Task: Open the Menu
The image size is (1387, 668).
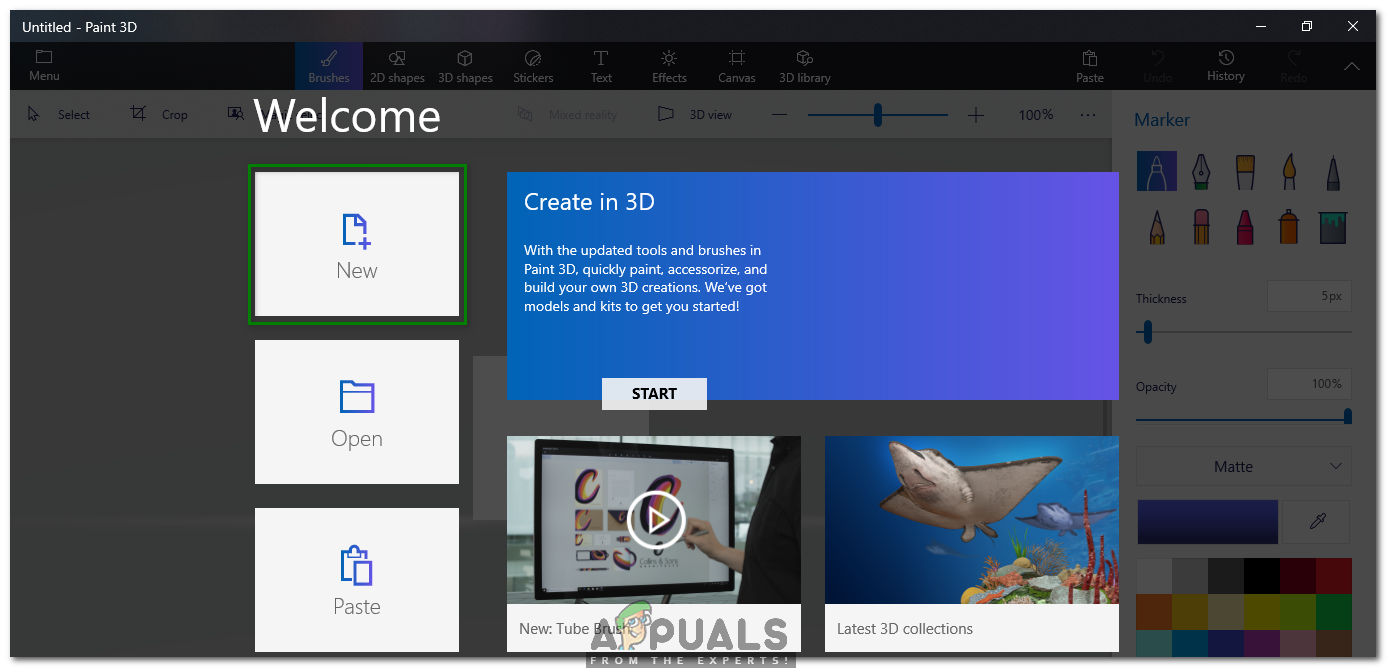Action: tap(43, 66)
